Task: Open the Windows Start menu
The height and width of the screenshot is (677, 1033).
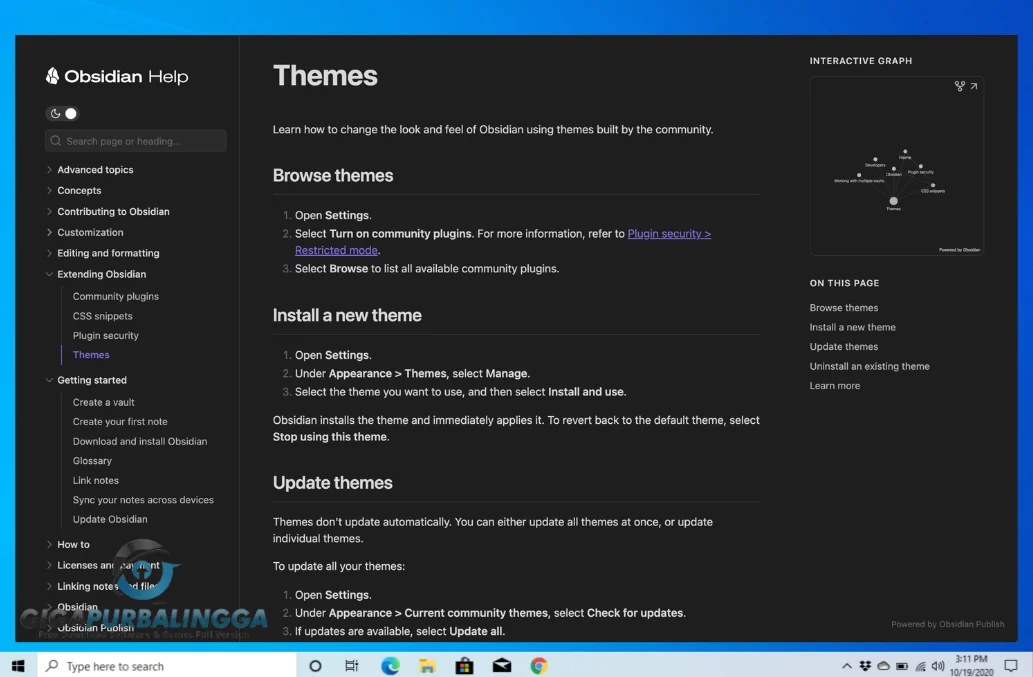Action: [x=18, y=666]
